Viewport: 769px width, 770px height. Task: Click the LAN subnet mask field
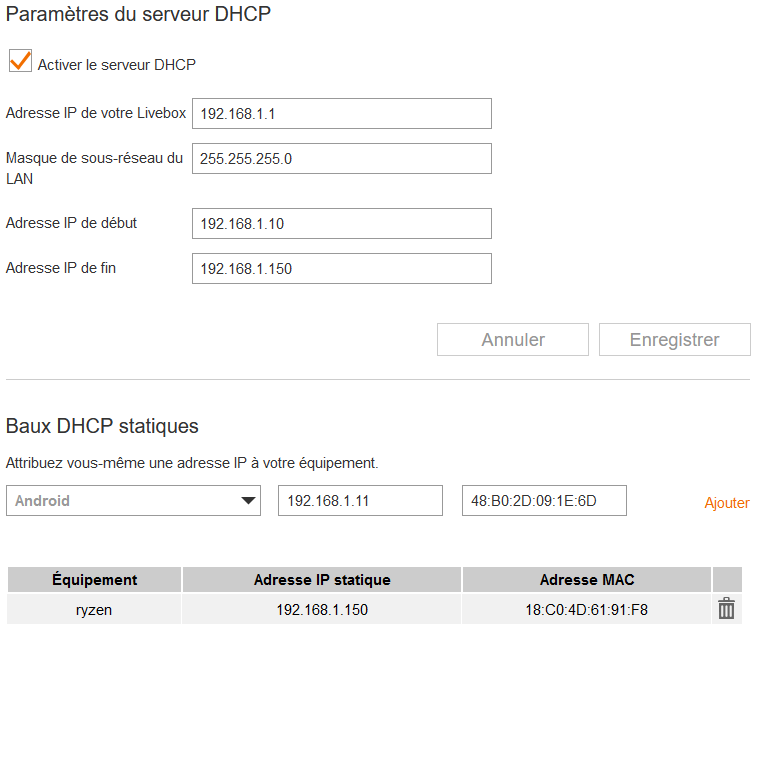click(x=341, y=159)
